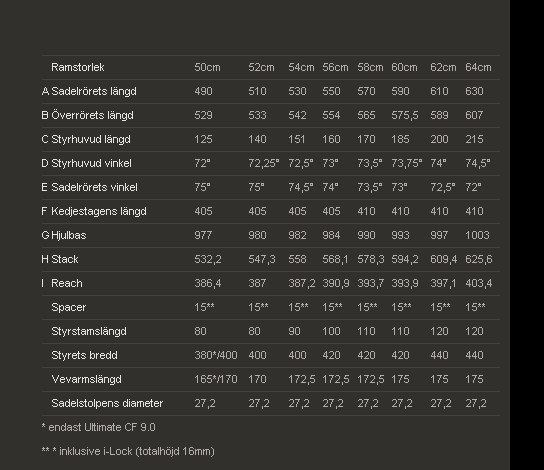This screenshot has width=544, height=470.
Task: Click the Reach row label
Action: 67,283
